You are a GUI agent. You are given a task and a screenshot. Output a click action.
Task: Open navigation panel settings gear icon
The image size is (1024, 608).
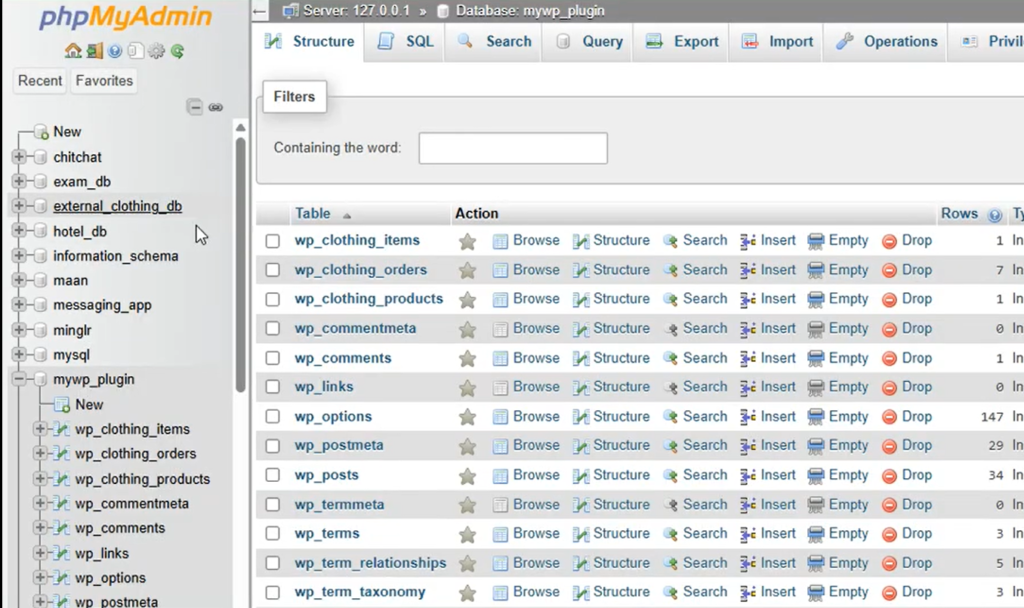[156, 51]
